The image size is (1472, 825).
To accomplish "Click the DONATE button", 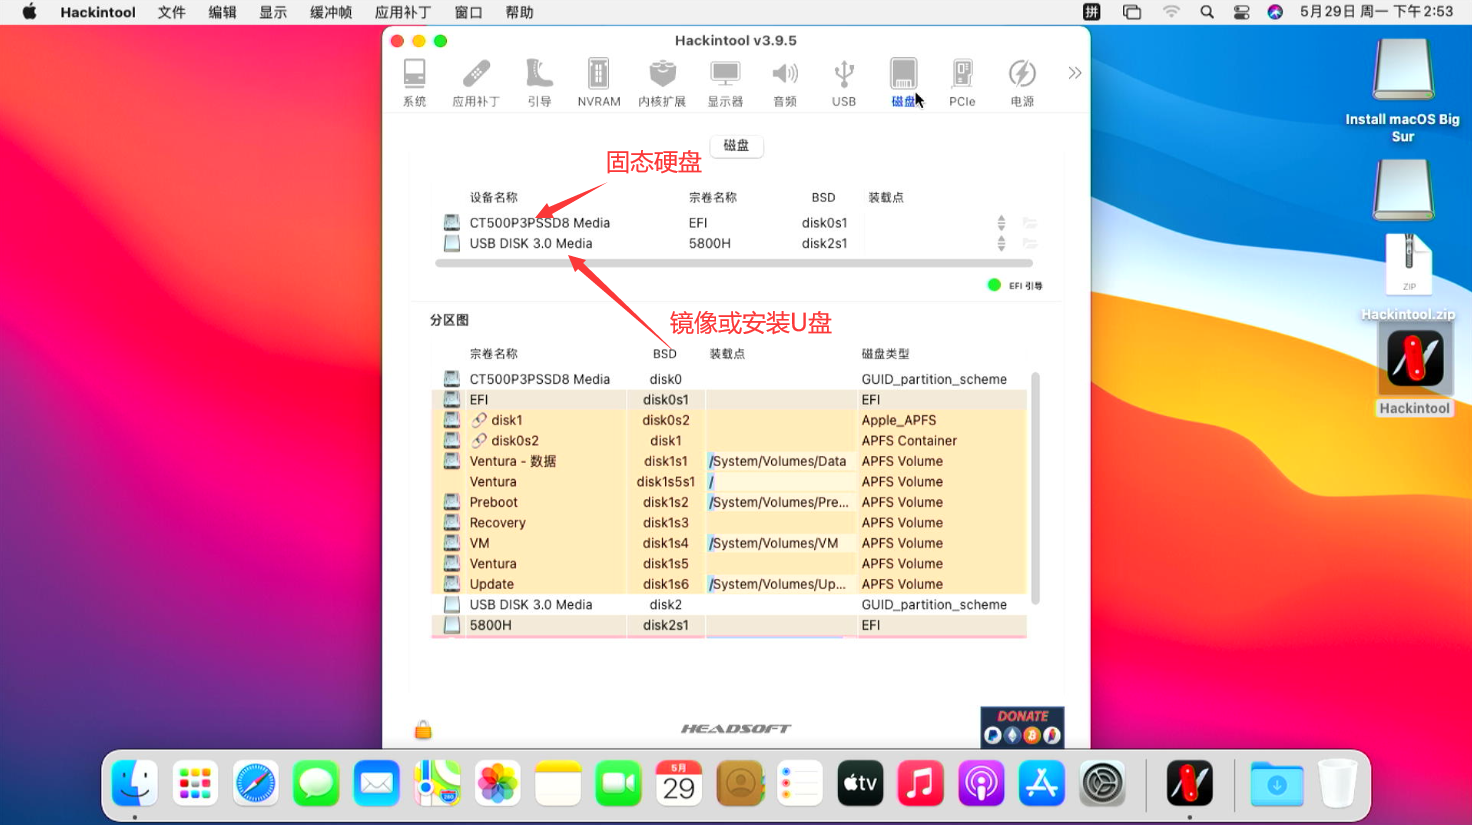I will pyautogui.click(x=1022, y=727).
